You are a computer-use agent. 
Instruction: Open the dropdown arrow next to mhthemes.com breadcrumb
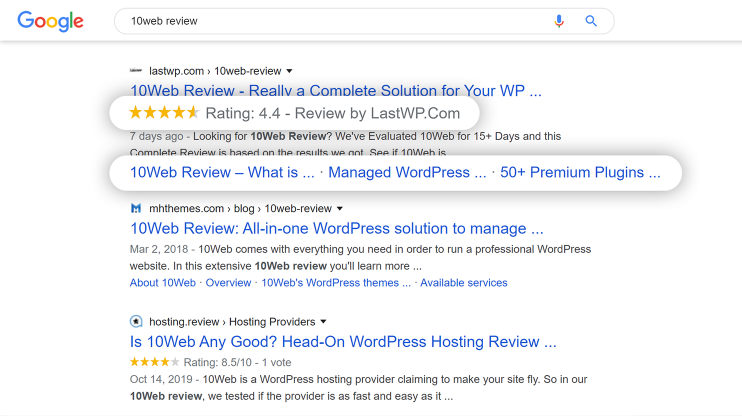(339, 208)
